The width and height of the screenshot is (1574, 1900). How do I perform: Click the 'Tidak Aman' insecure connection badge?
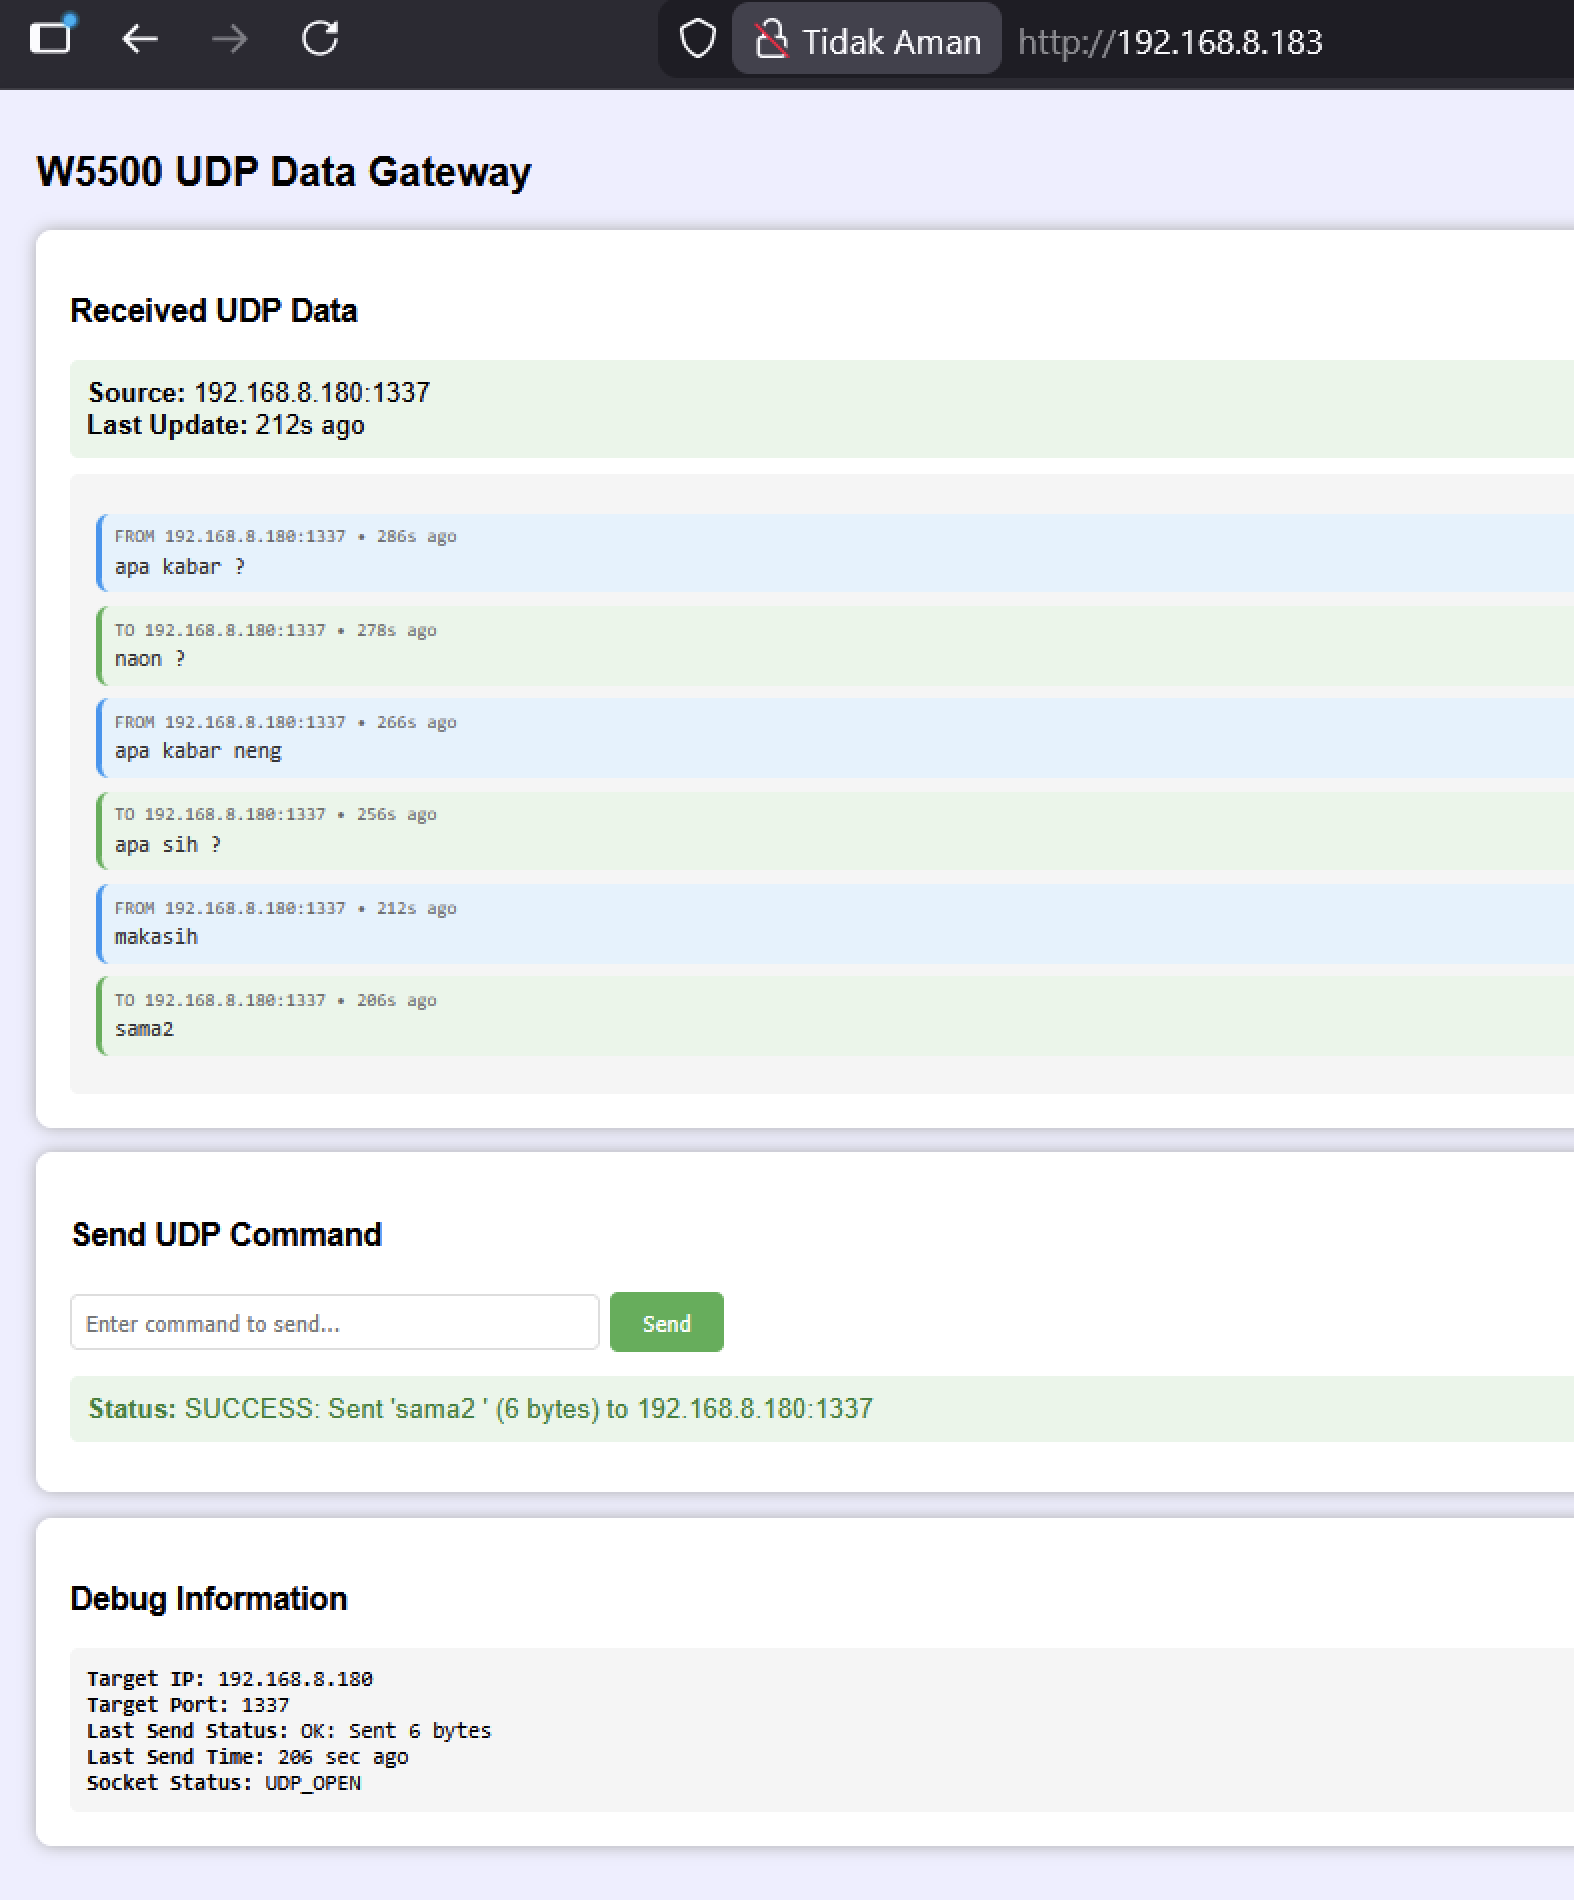[x=867, y=40]
